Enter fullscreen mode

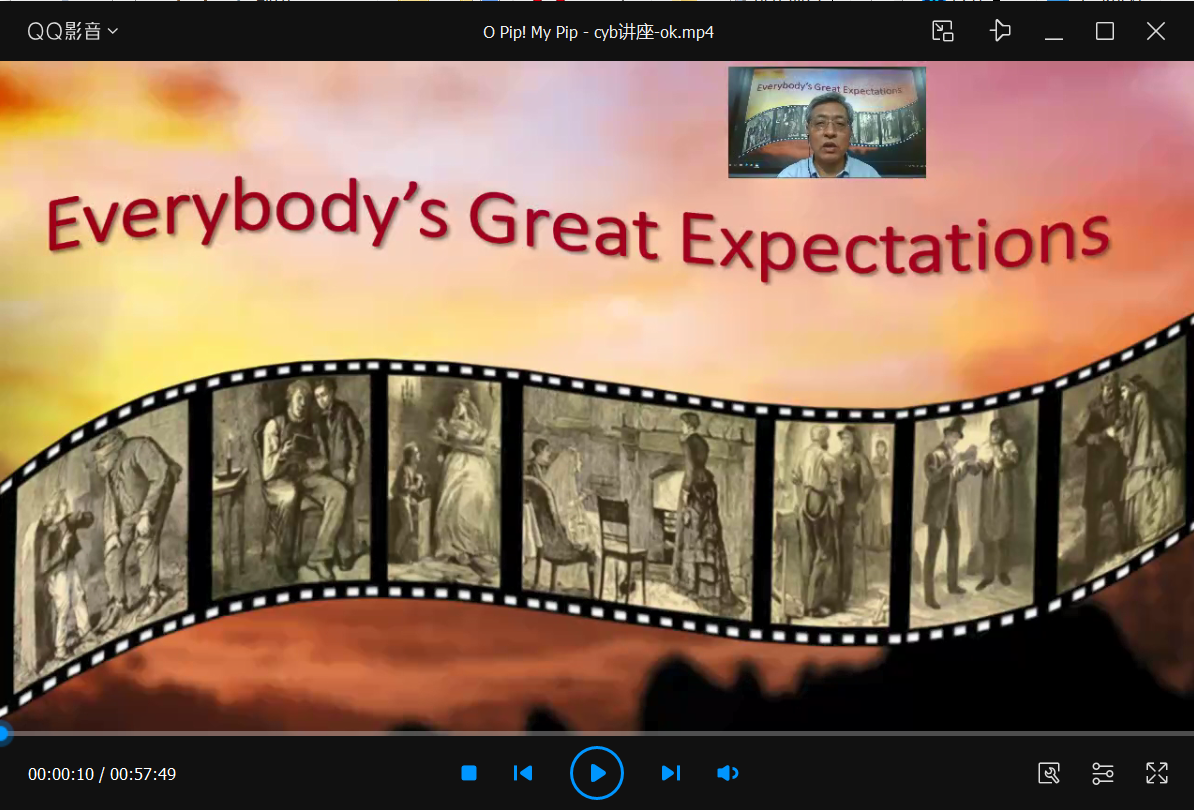click(x=1157, y=773)
